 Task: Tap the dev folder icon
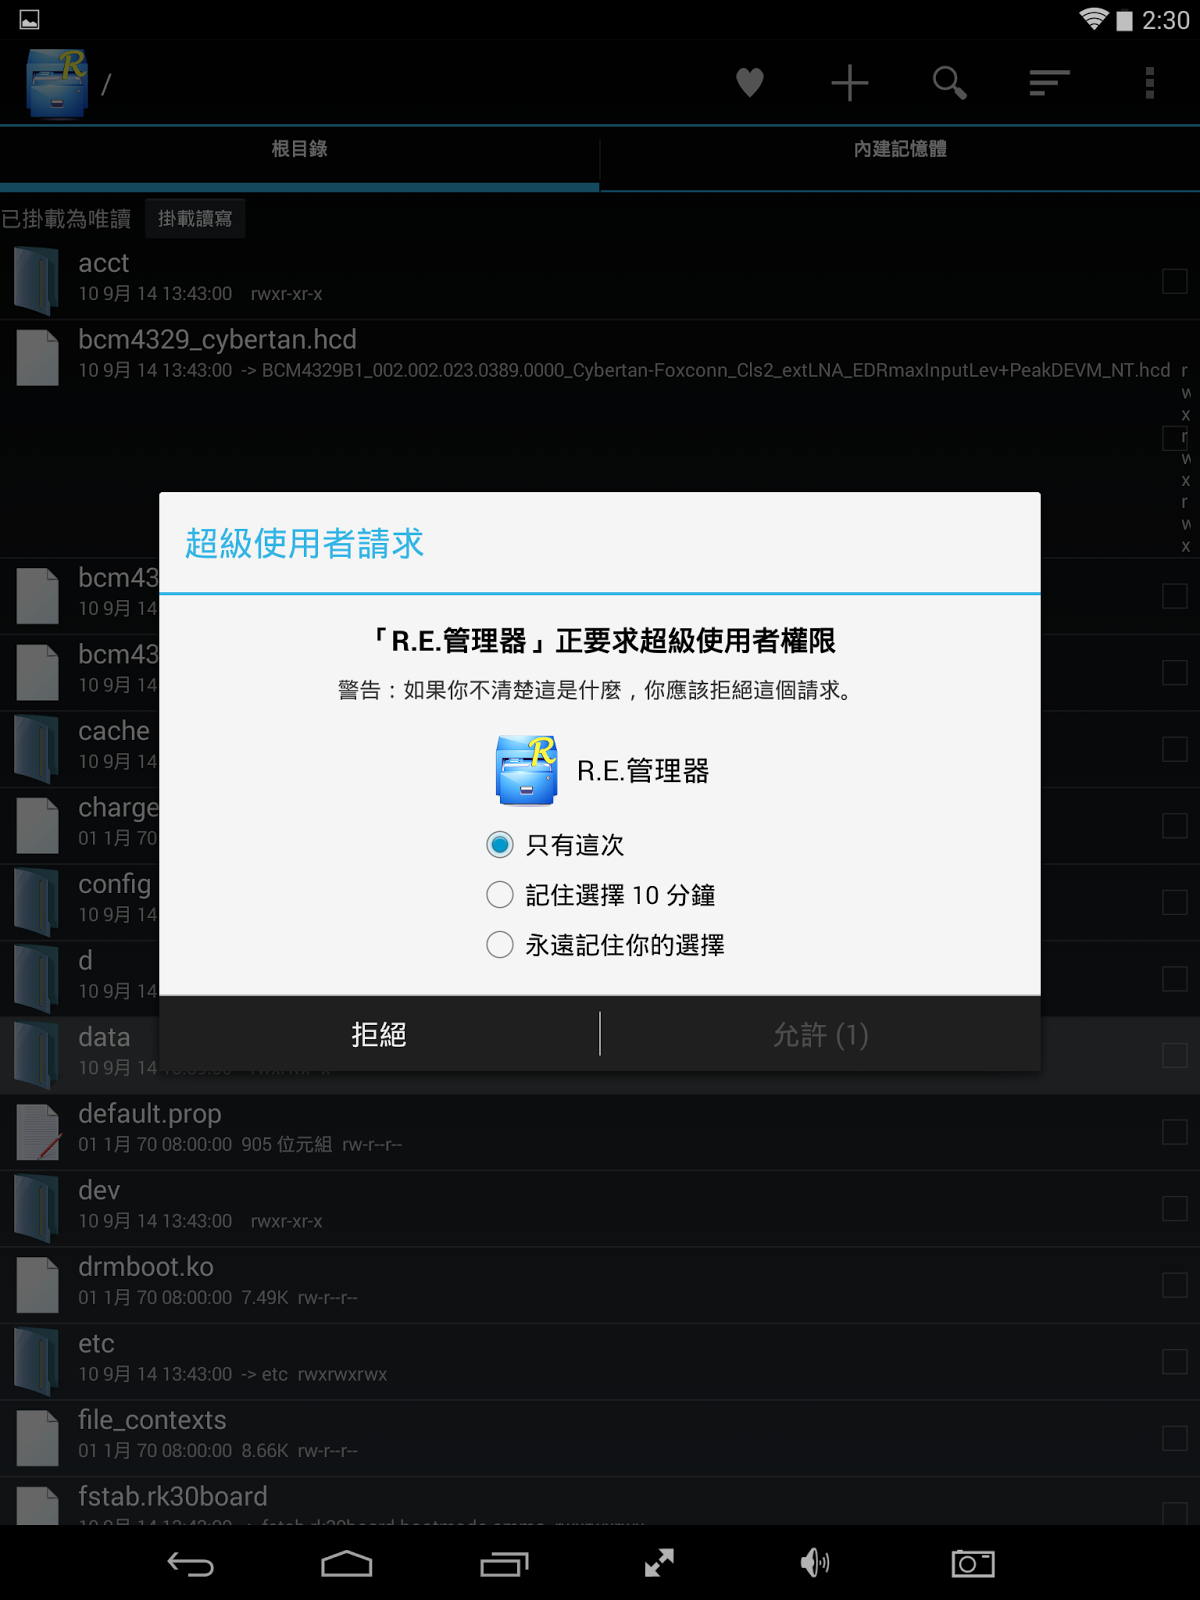(x=37, y=1208)
